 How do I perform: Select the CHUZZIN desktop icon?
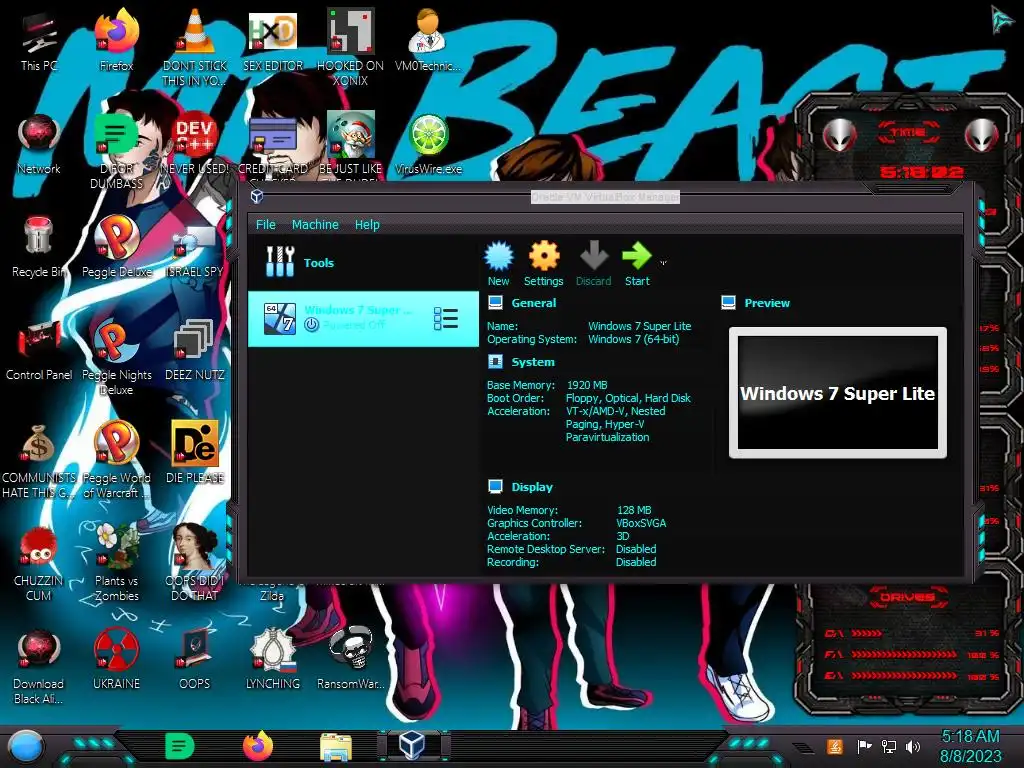pyautogui.click(x=38, y=547)
